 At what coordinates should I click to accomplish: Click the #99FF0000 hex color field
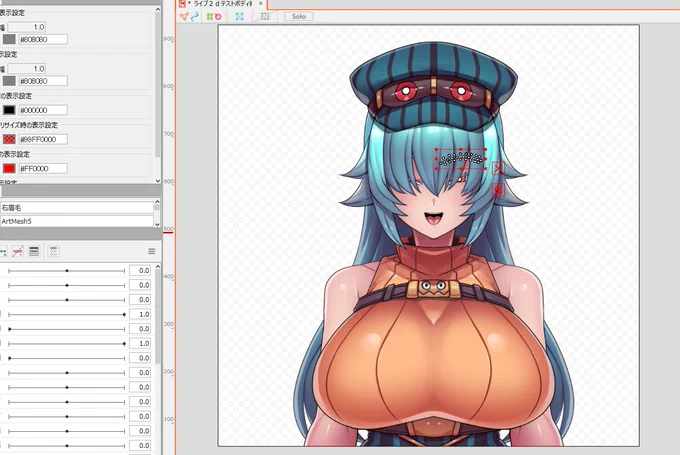point(43,139)
